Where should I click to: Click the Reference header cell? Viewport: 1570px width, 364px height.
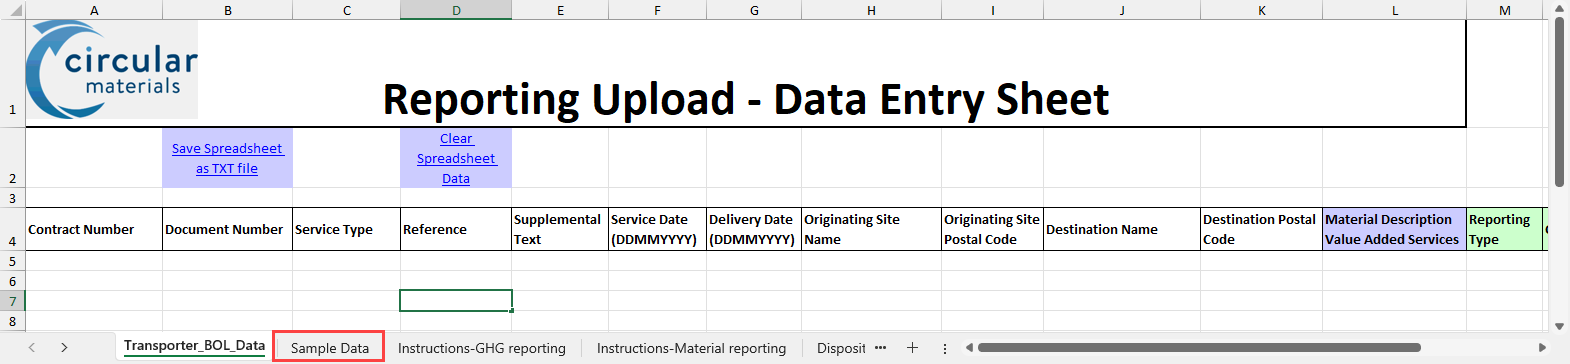click(456, 229)
